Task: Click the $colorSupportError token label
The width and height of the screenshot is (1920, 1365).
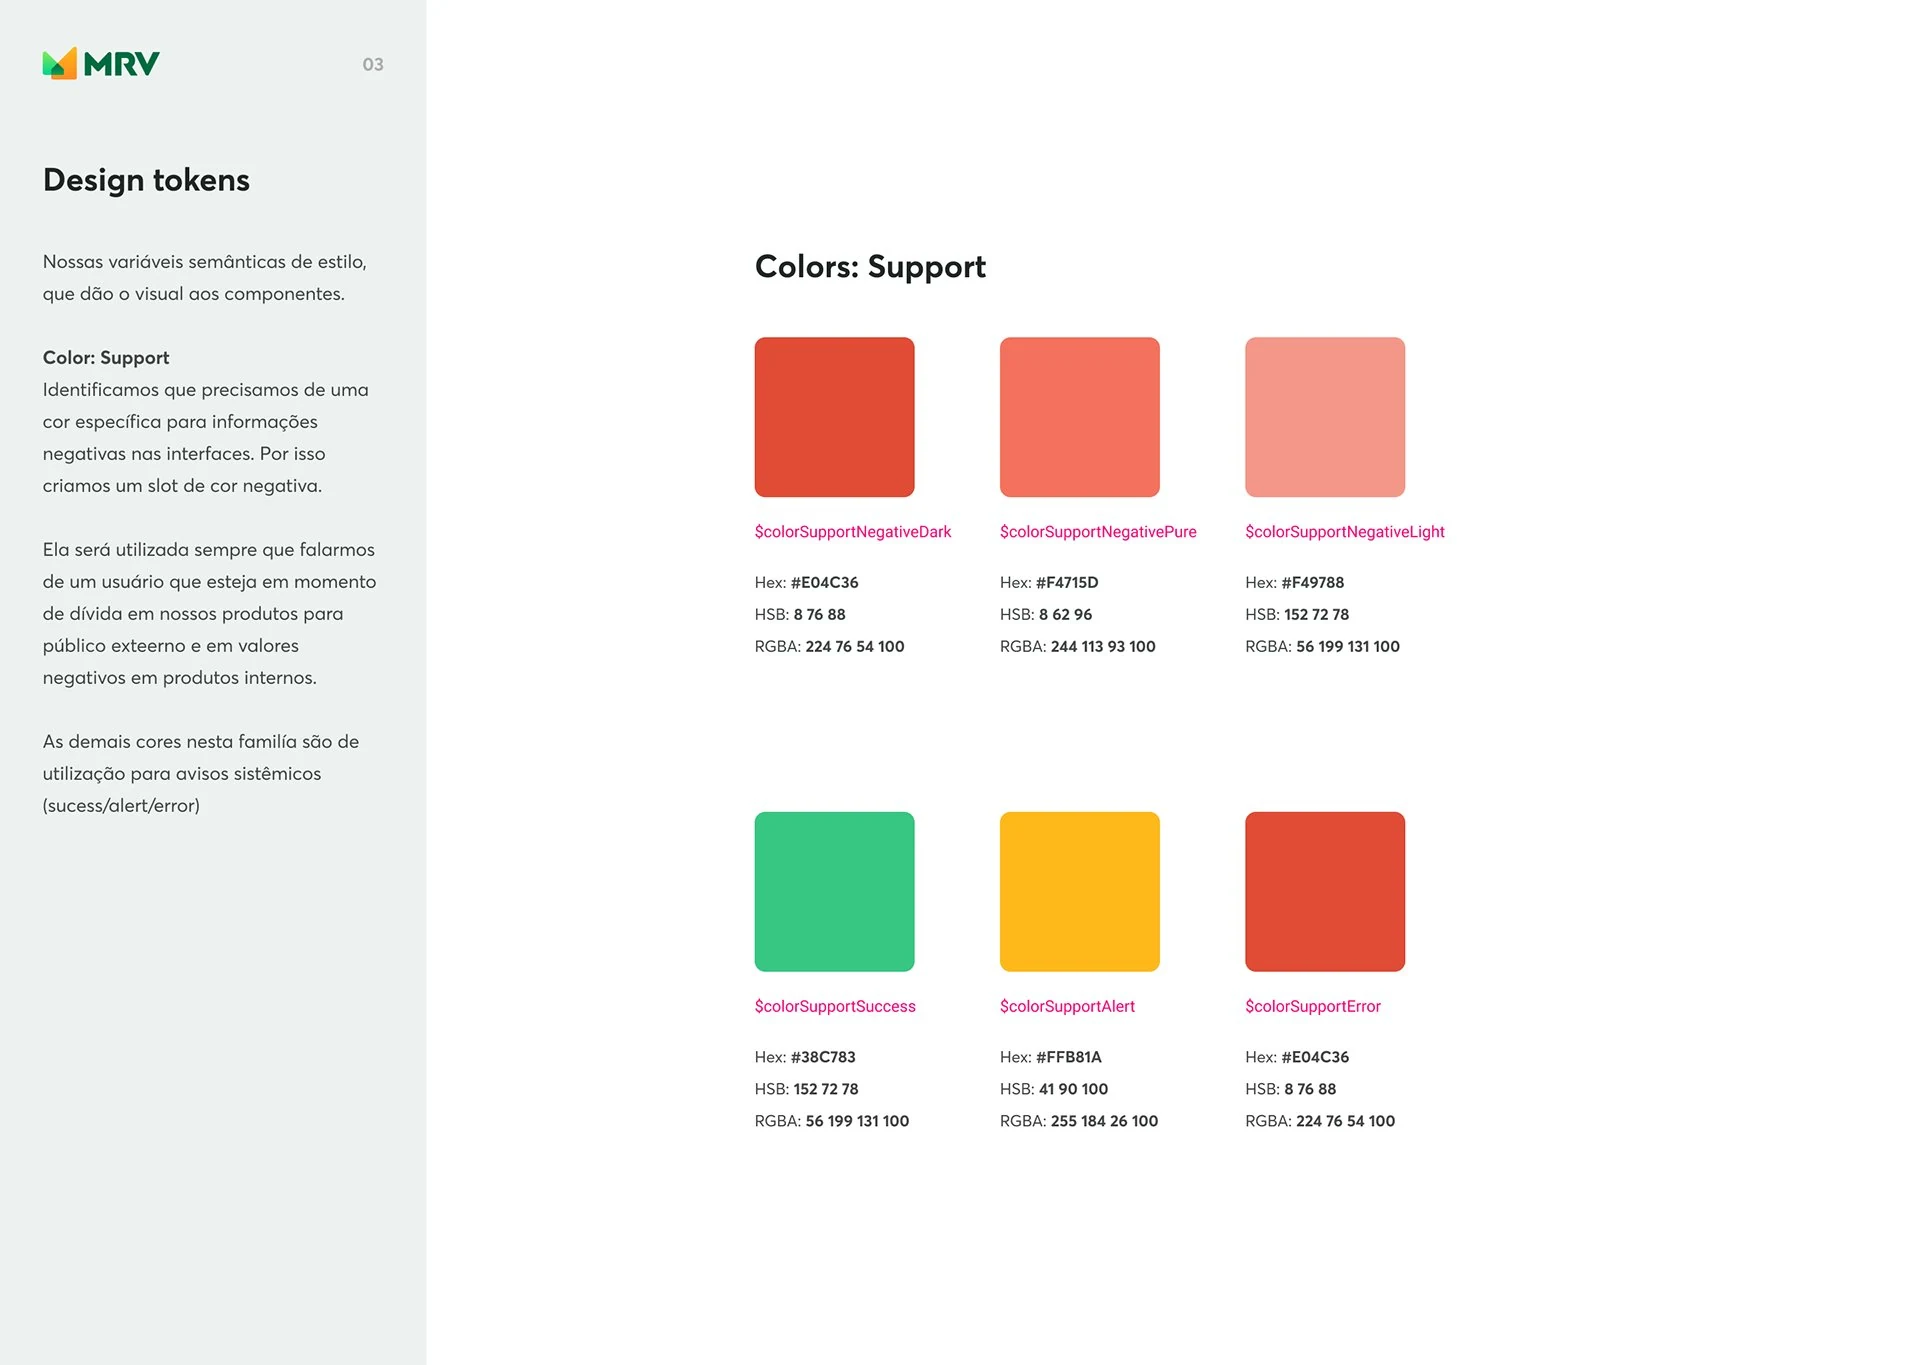Action: pyautogui.click(x=1312, y=1006)
